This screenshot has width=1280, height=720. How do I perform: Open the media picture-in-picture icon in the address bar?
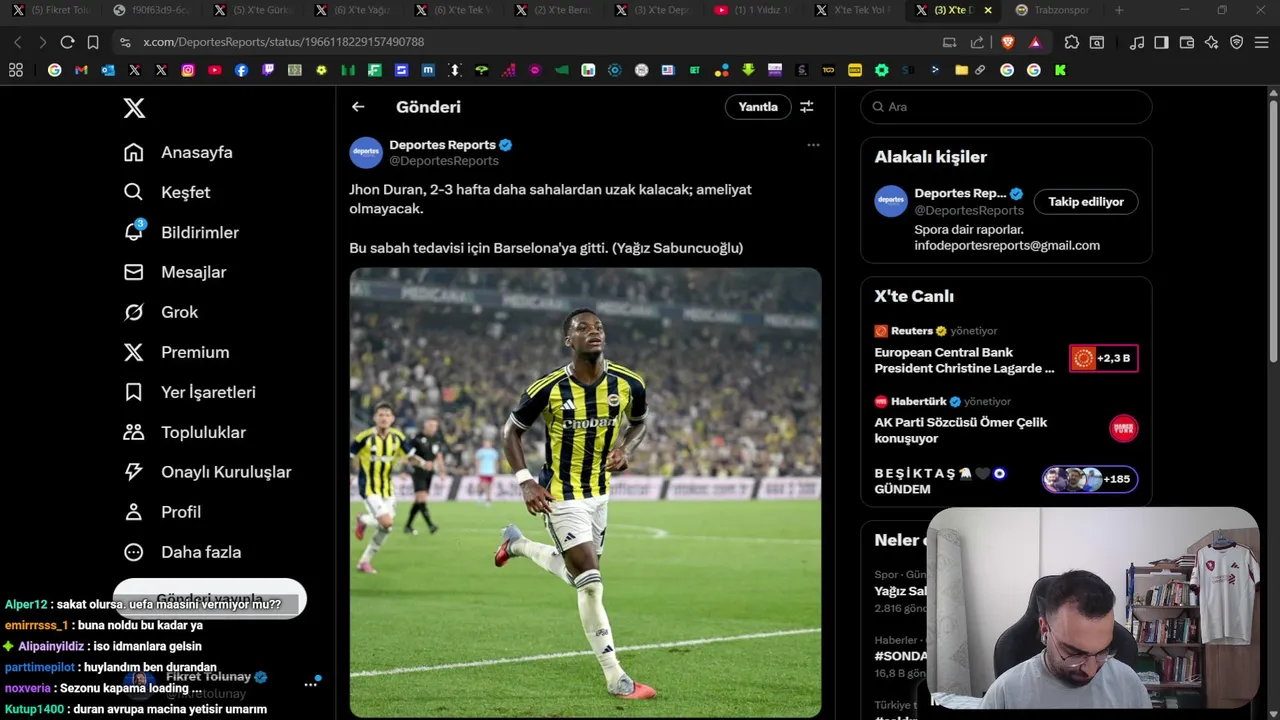[949, 42]
